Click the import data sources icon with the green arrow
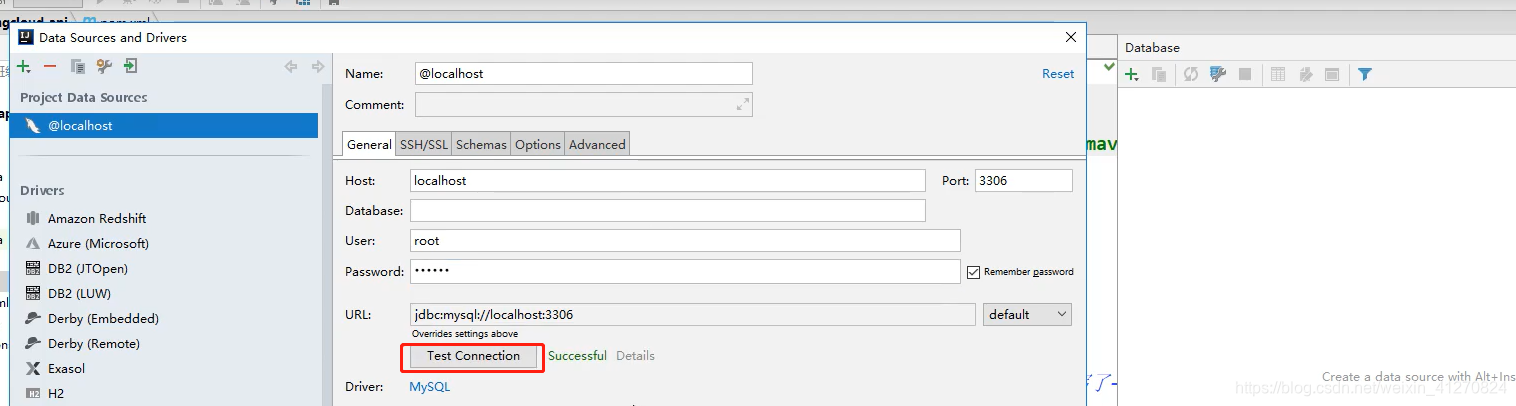Viewport: 1516px width, 406px height. coord(130,67)
